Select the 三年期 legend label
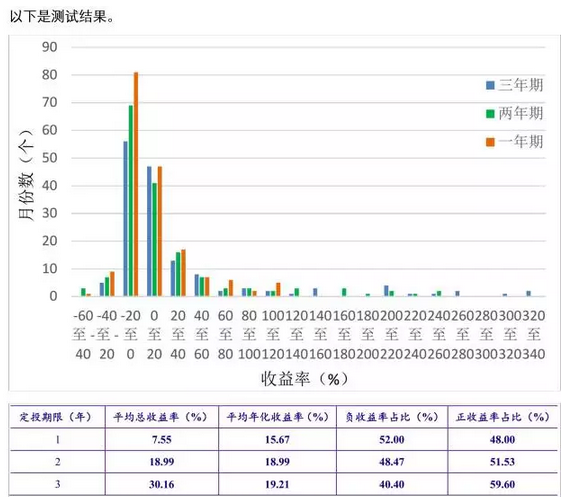This screenshot has height=497, width=563. (520, 85)
